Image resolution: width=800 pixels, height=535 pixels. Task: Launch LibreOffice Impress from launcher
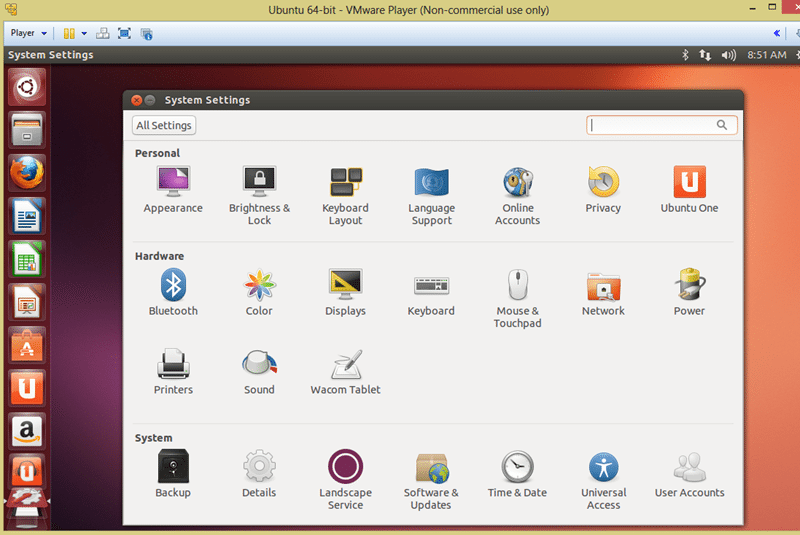coord(27,302)
